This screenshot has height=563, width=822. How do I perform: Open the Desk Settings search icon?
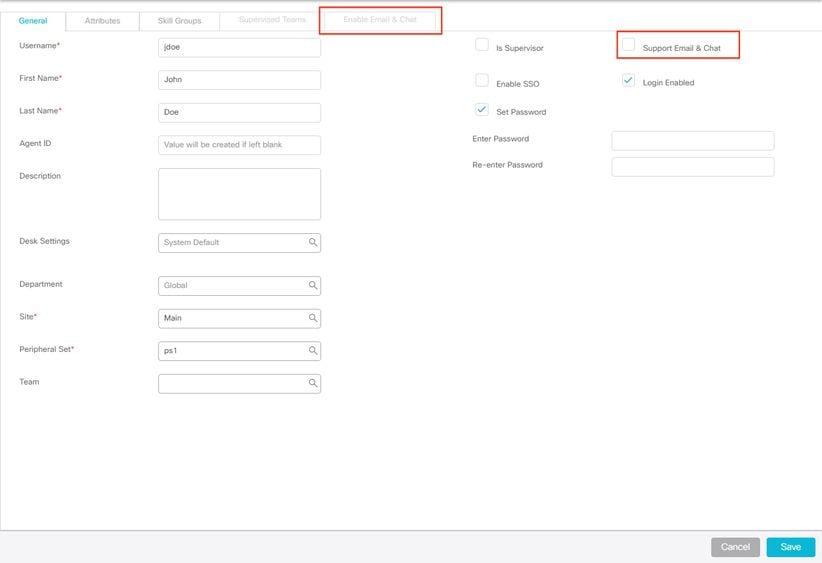pyautogui.click(x=312, y=242)
